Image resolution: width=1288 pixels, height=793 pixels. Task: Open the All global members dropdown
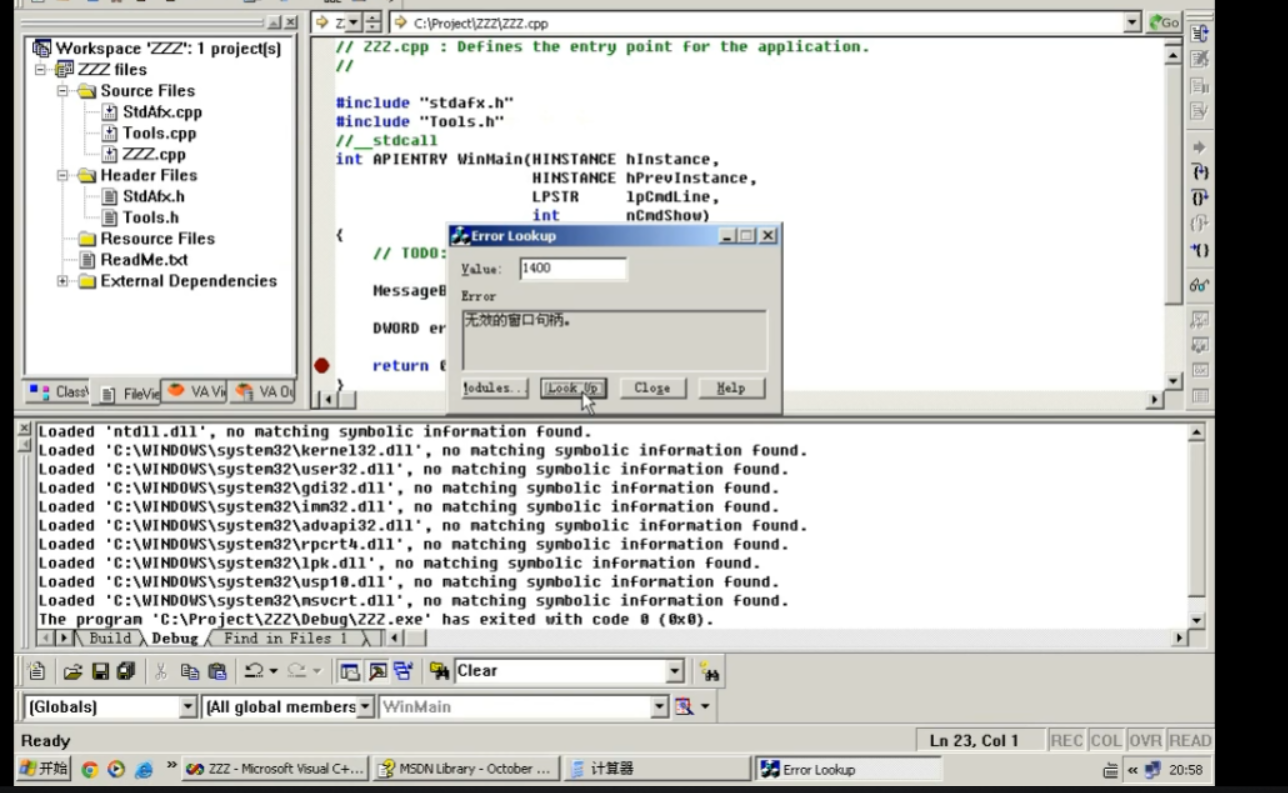pyautogui.click(x=366, y=707)
